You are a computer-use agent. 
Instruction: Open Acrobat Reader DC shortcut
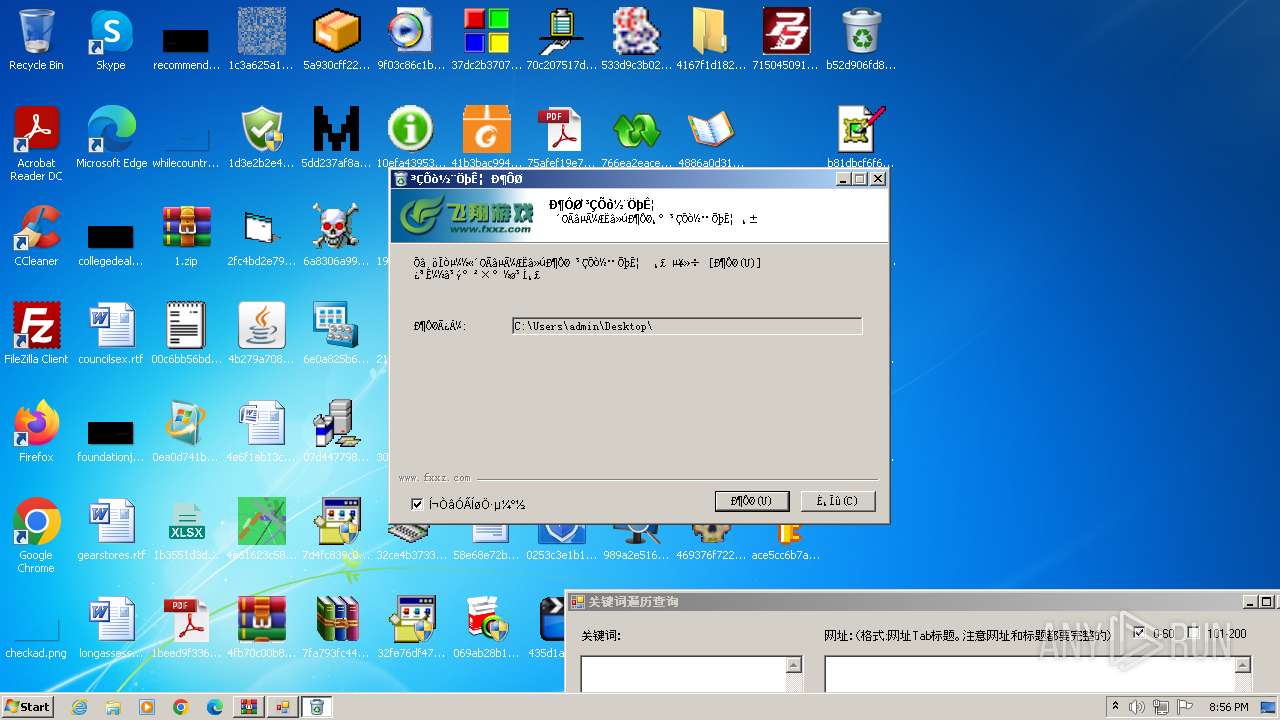36,143
